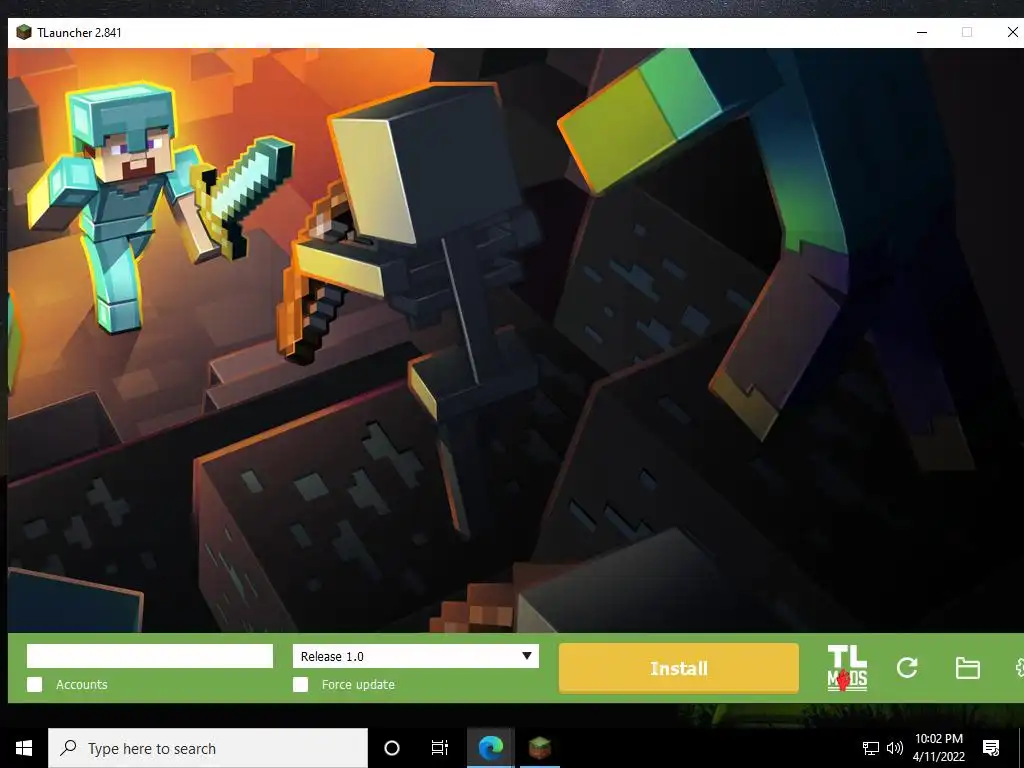Open Task View on taskbar
Viewport: 1024px width, 768px height.
(x=440, y=748)
